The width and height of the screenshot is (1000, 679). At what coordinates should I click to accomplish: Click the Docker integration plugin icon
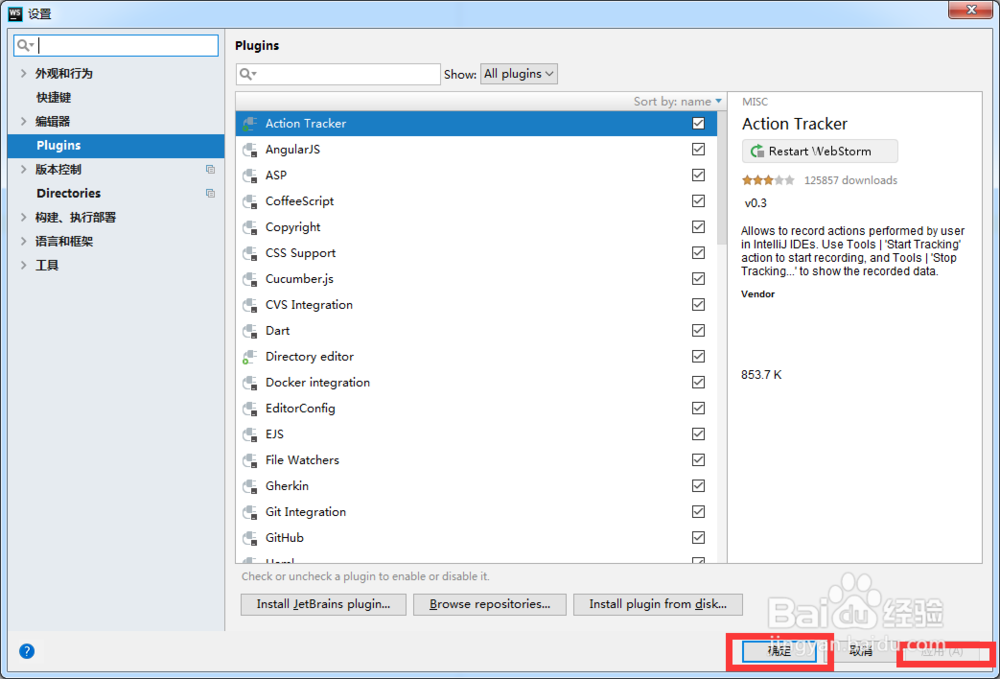(250, 383)
